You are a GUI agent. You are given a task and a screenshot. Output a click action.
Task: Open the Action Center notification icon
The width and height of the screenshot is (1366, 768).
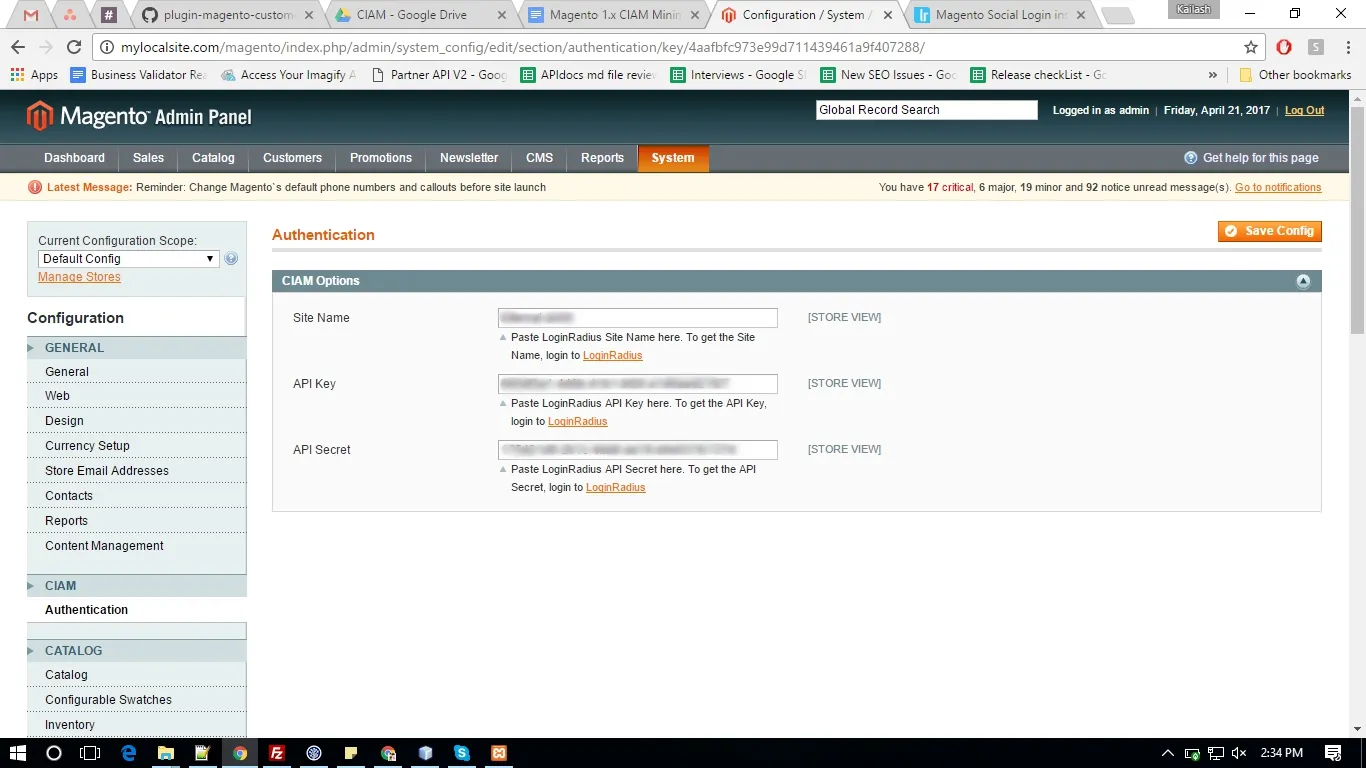pyautogui.click(x=1333, y=753)
